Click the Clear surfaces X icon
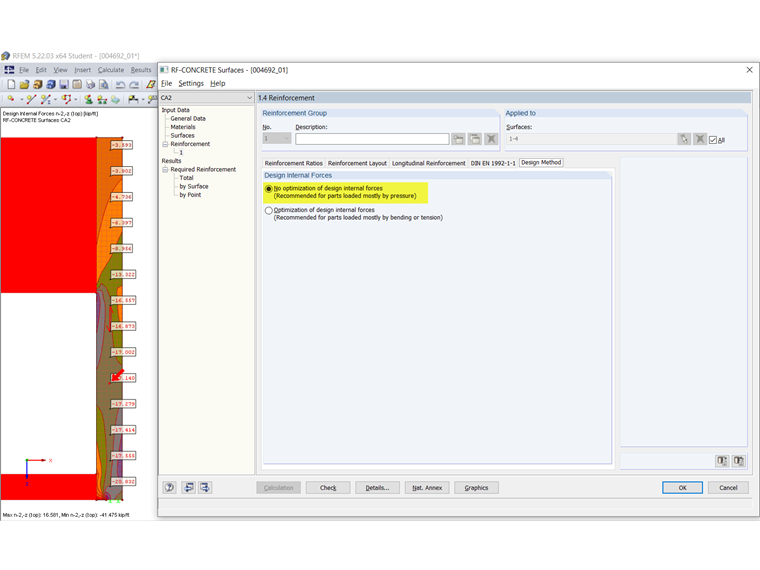The width and height of the screenshot is (760, 570). pos(699,139)
